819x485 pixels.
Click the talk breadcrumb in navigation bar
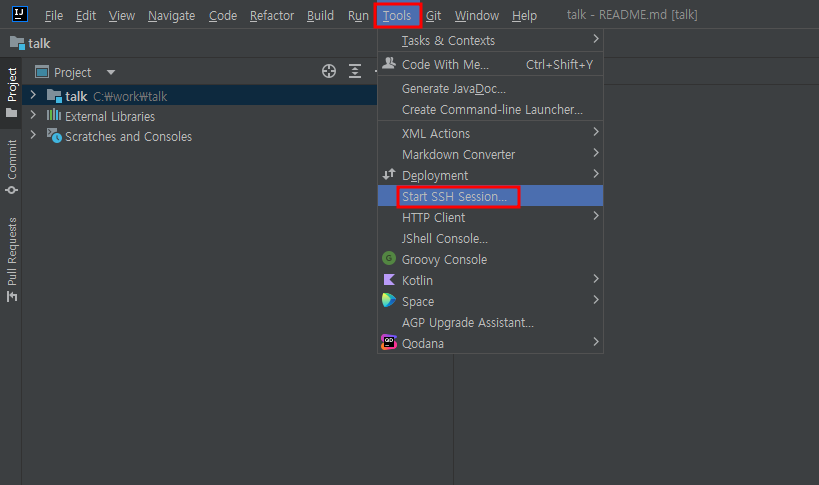tap(30, 43)
